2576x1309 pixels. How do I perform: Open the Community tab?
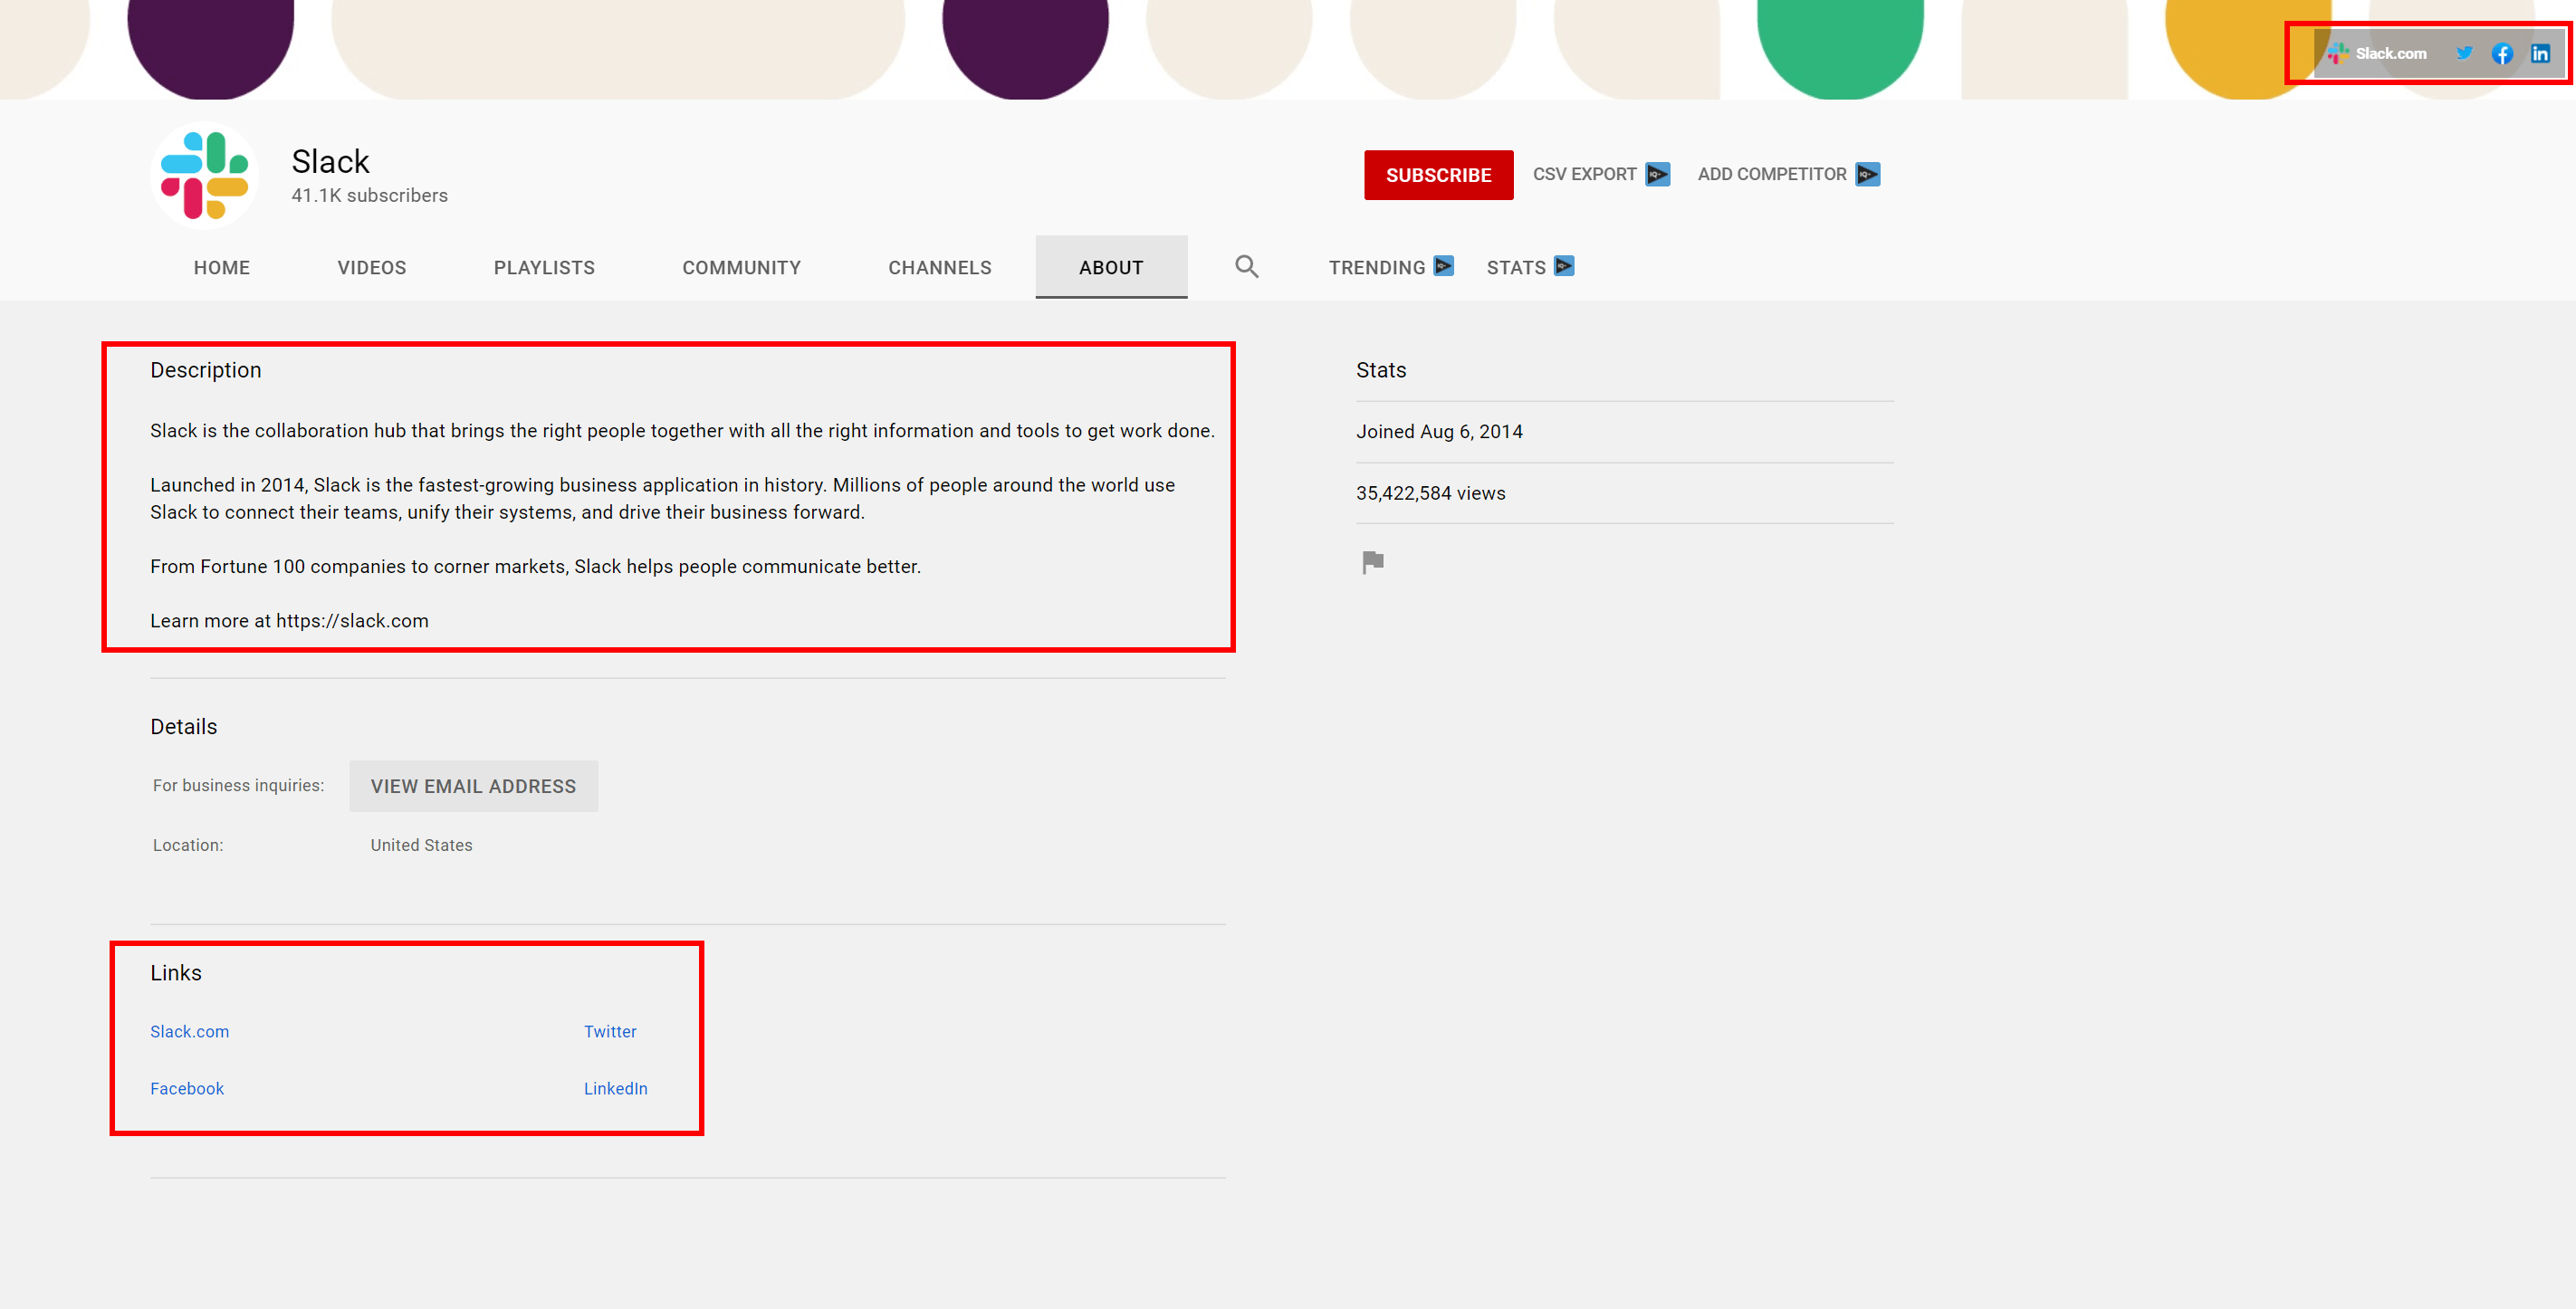pos(740,267)
